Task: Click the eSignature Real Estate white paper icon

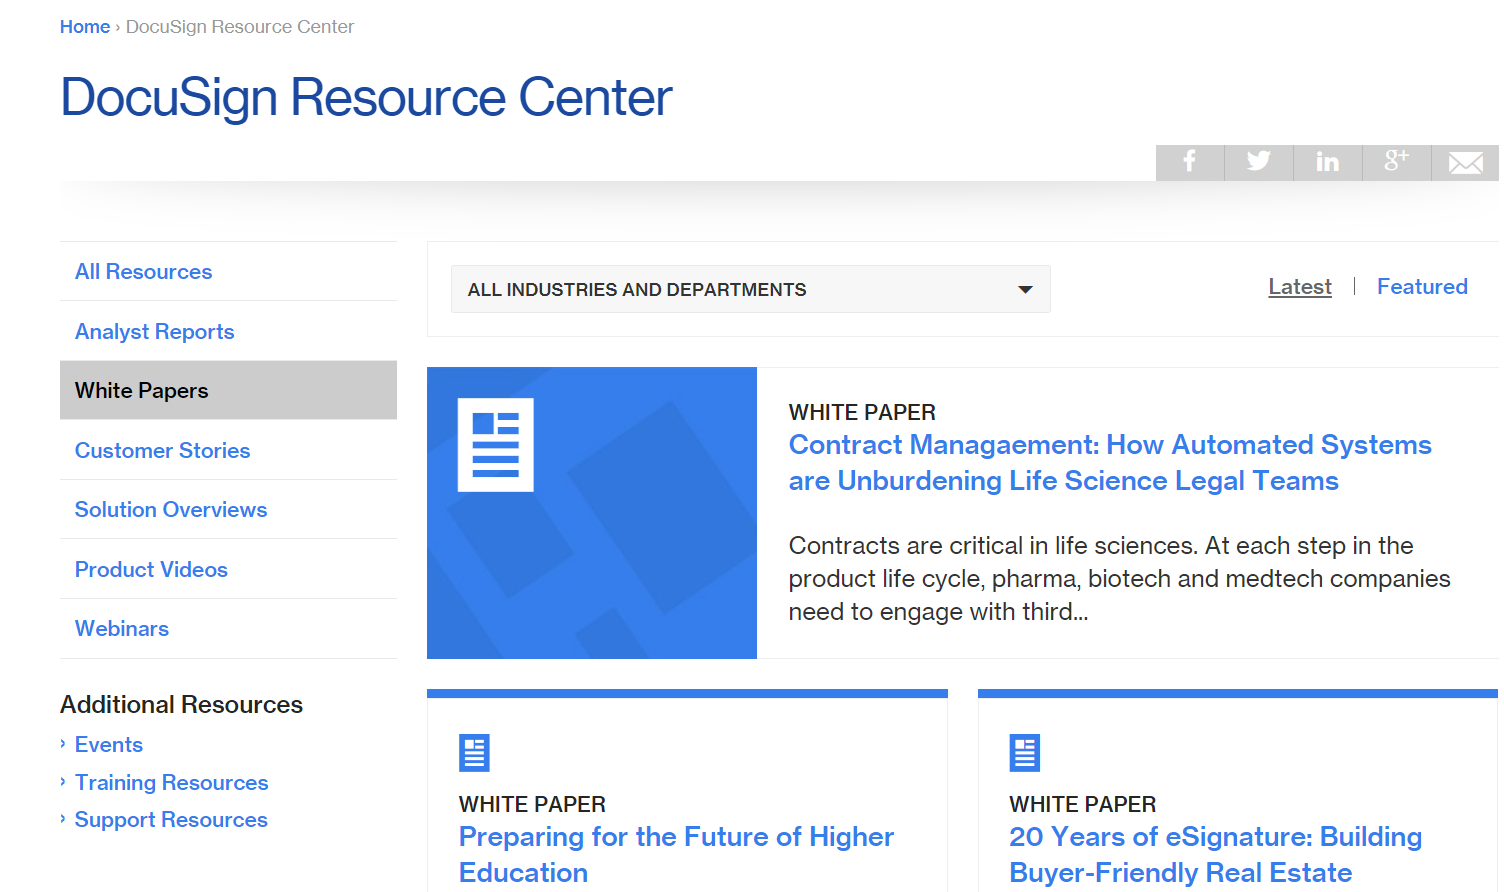Action: 1023,752
